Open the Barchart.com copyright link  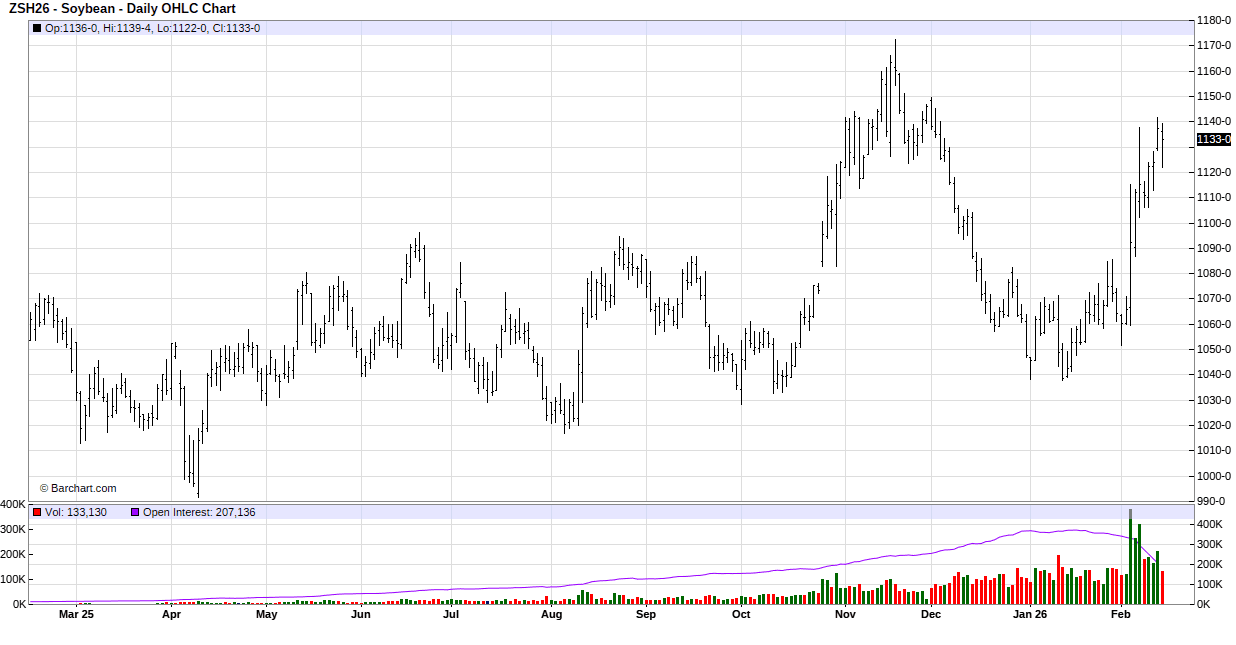(78, 488)
